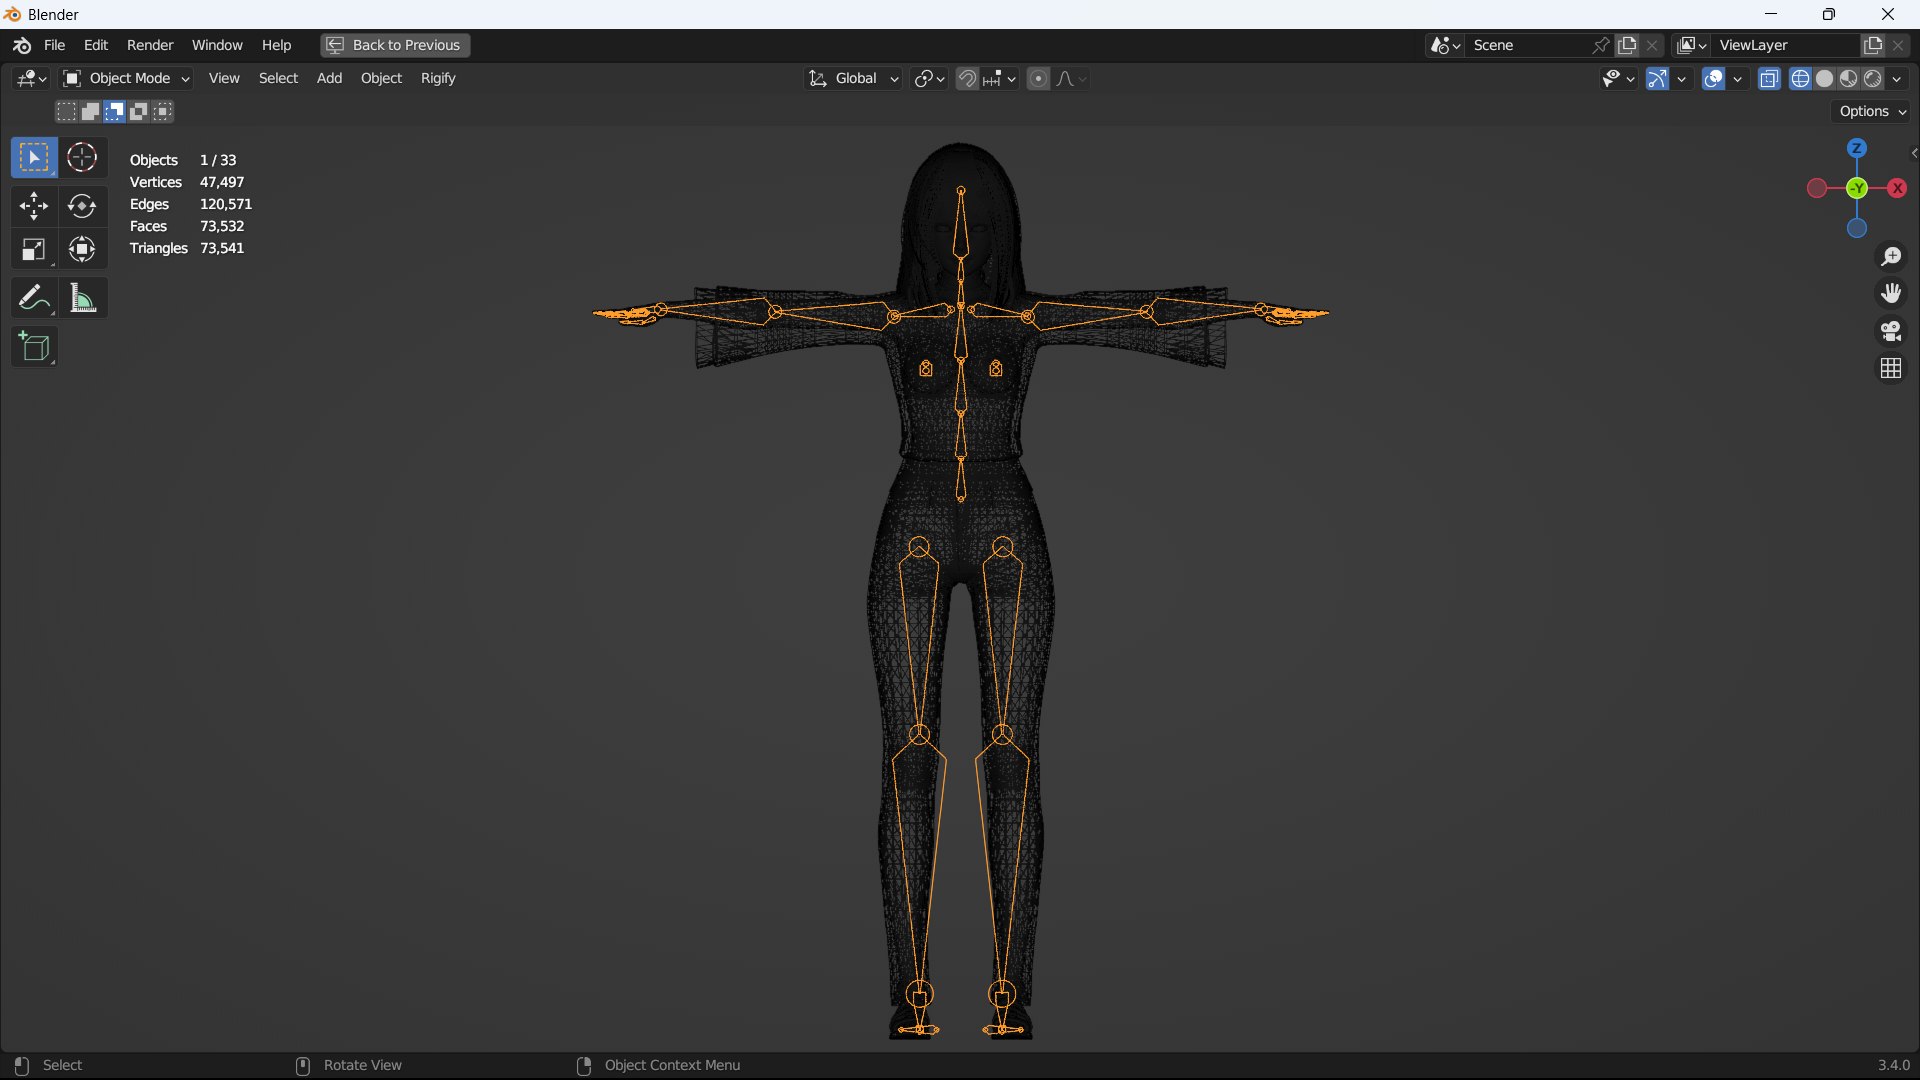This screenshot has width=1920, height=1080.
Task: Open the Object Mode dropdown
Action: coord(125,78)
